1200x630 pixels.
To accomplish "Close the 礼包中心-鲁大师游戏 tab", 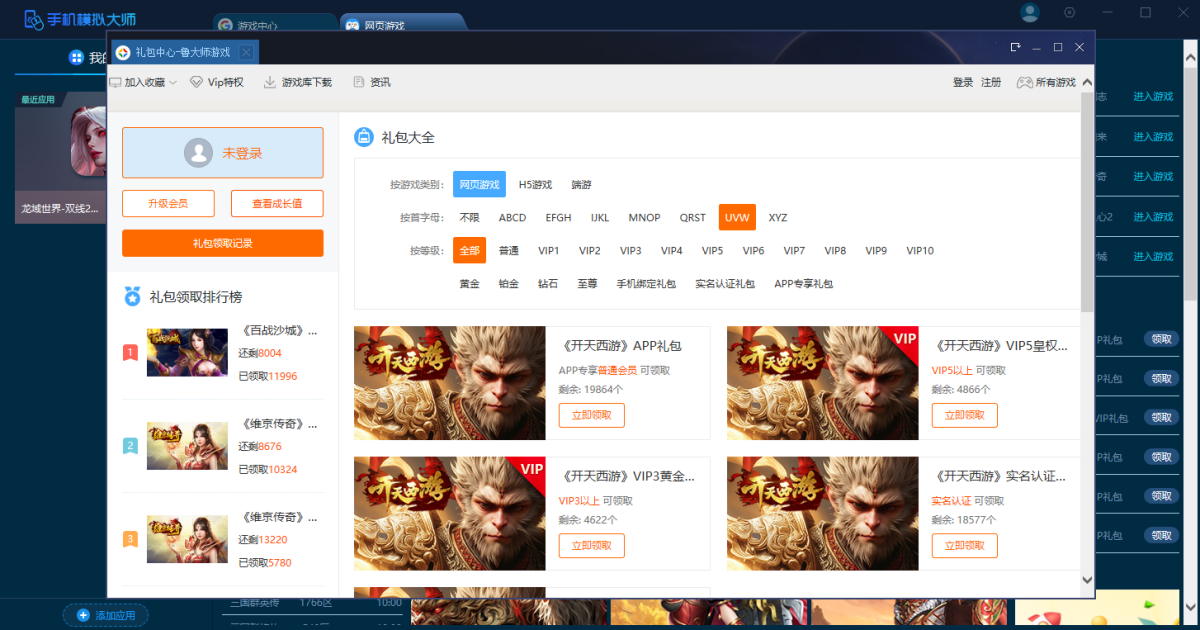I will (x=246, y=52).
